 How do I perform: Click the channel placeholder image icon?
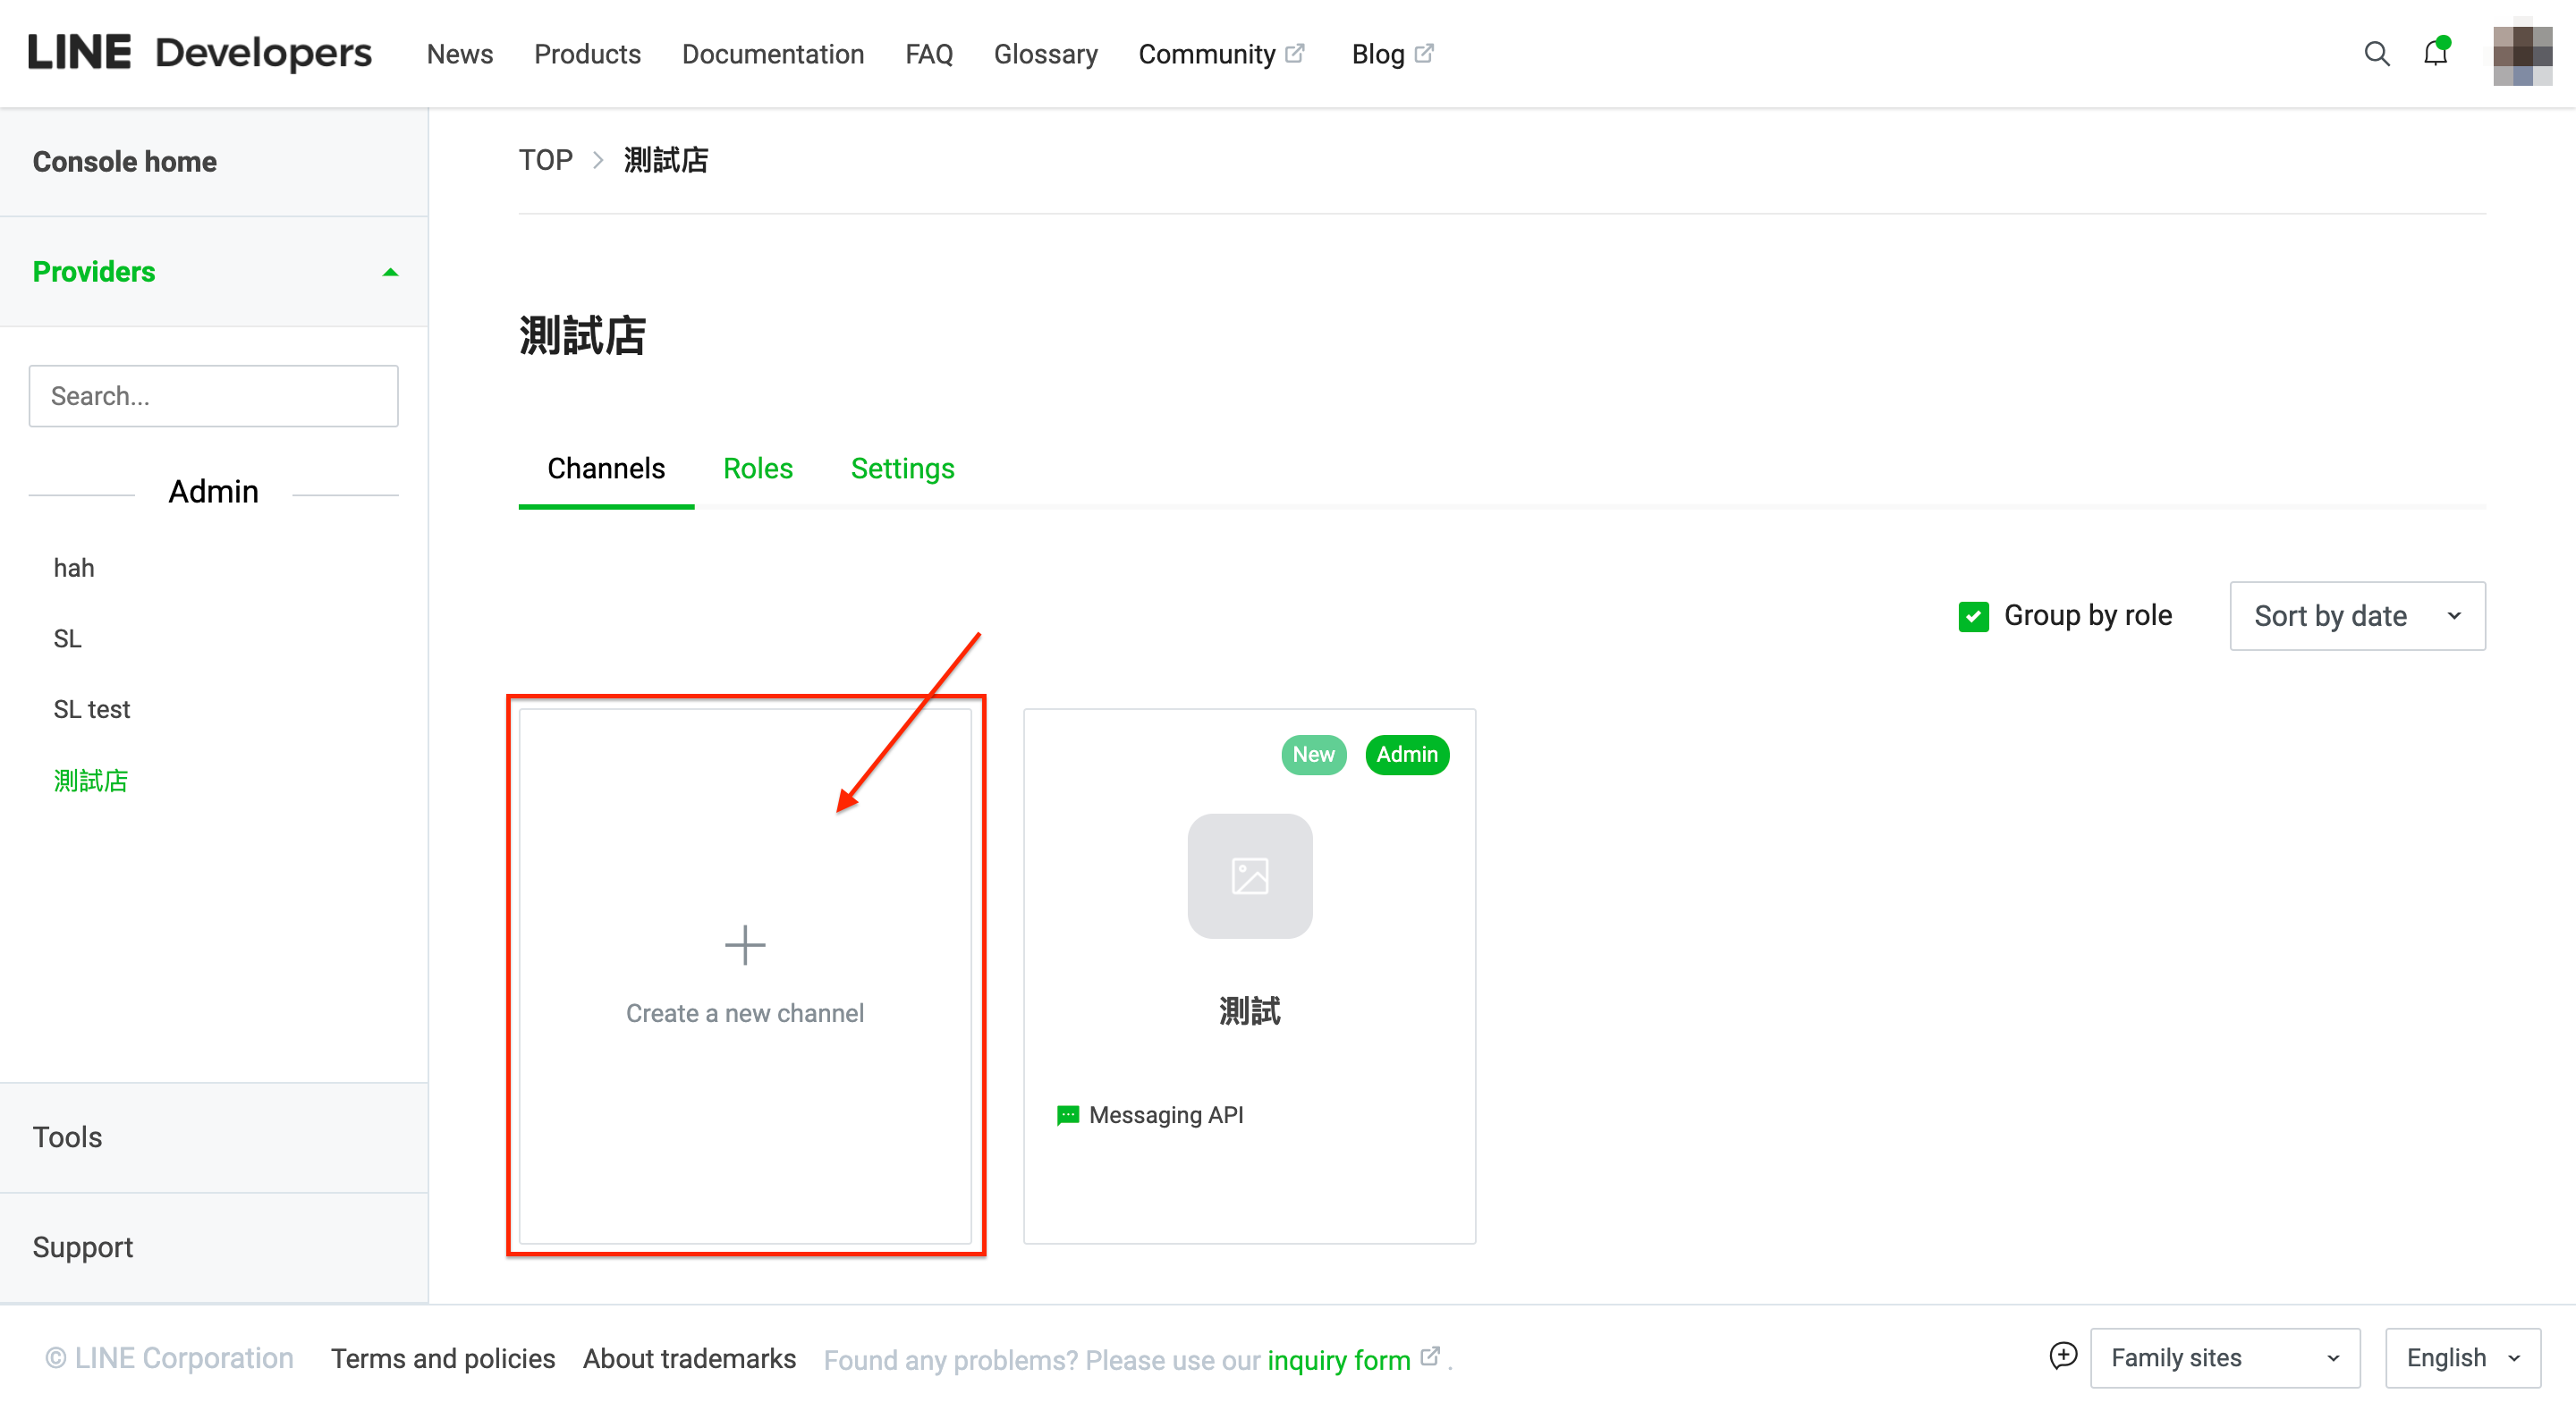click(1249, 876)
